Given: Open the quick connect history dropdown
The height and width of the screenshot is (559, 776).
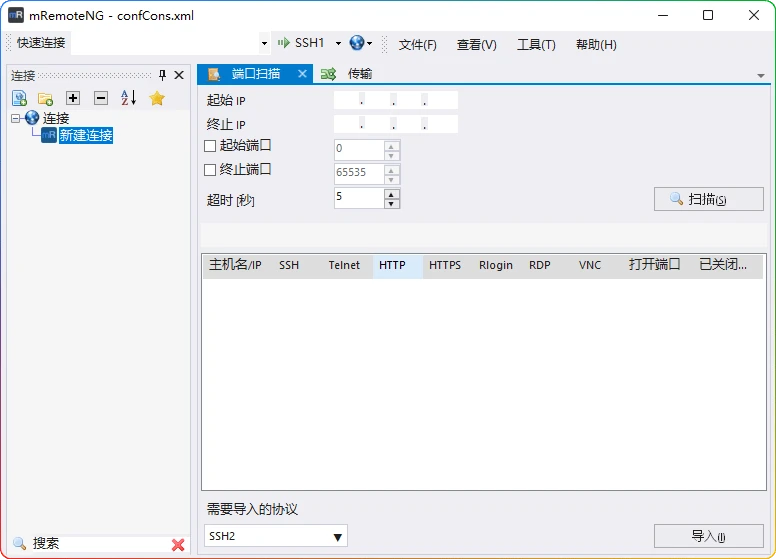Looking at the screenshot, I should click(264, 44).
